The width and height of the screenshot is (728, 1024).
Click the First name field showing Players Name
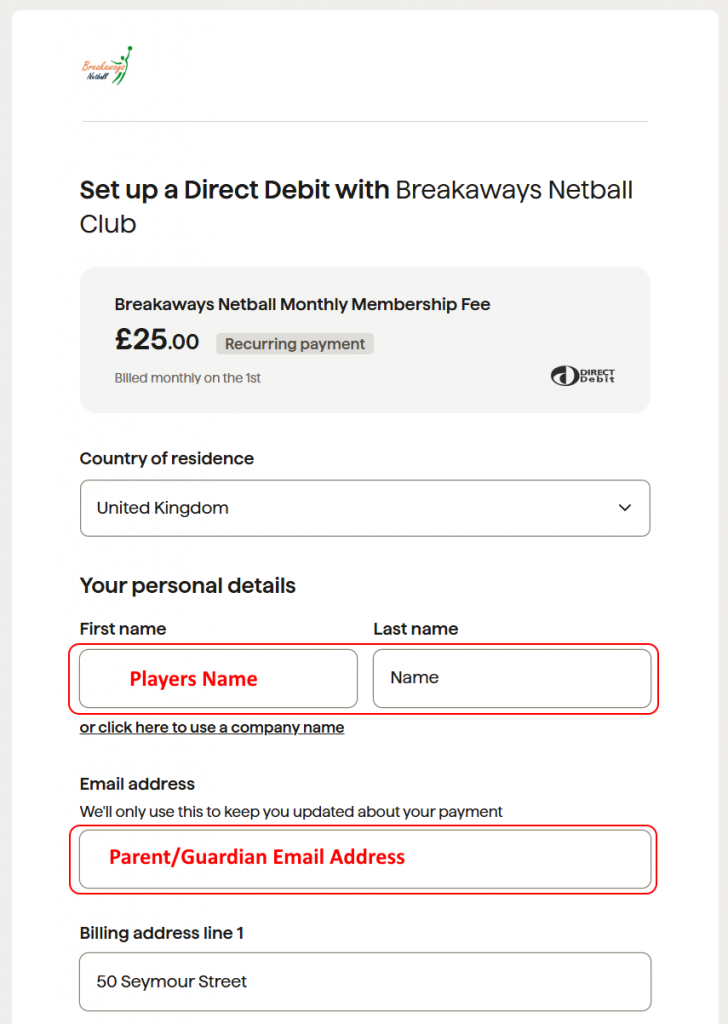(216, 679)
